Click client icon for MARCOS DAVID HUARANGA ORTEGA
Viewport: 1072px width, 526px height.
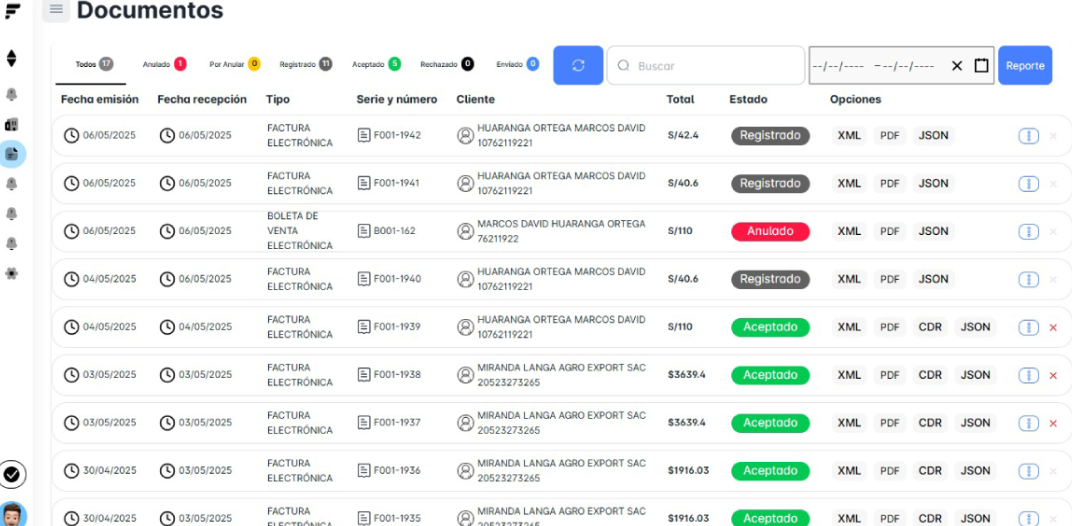pyautogui.click(x=466, y=231)
